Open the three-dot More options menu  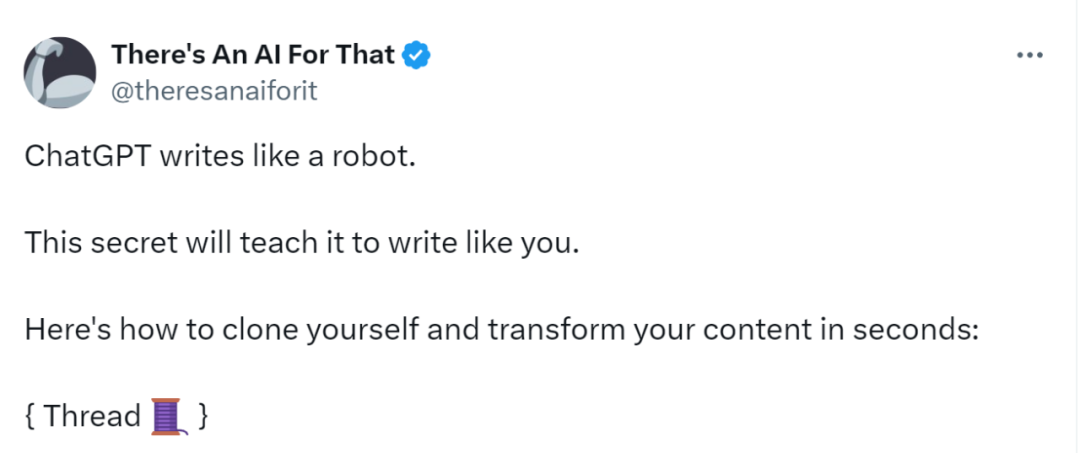1030,56
